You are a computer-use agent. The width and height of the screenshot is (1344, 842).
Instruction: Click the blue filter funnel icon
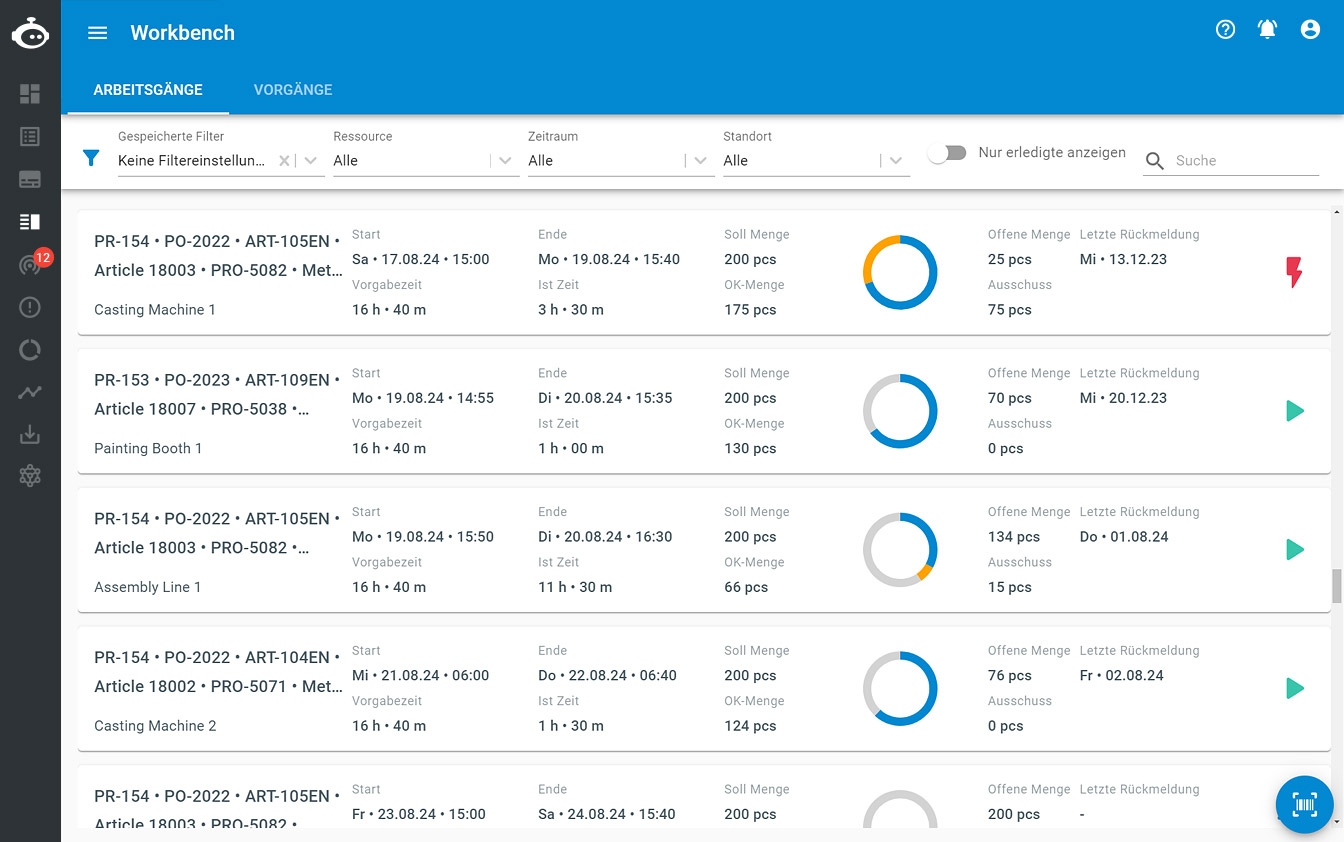pos(91,158)
